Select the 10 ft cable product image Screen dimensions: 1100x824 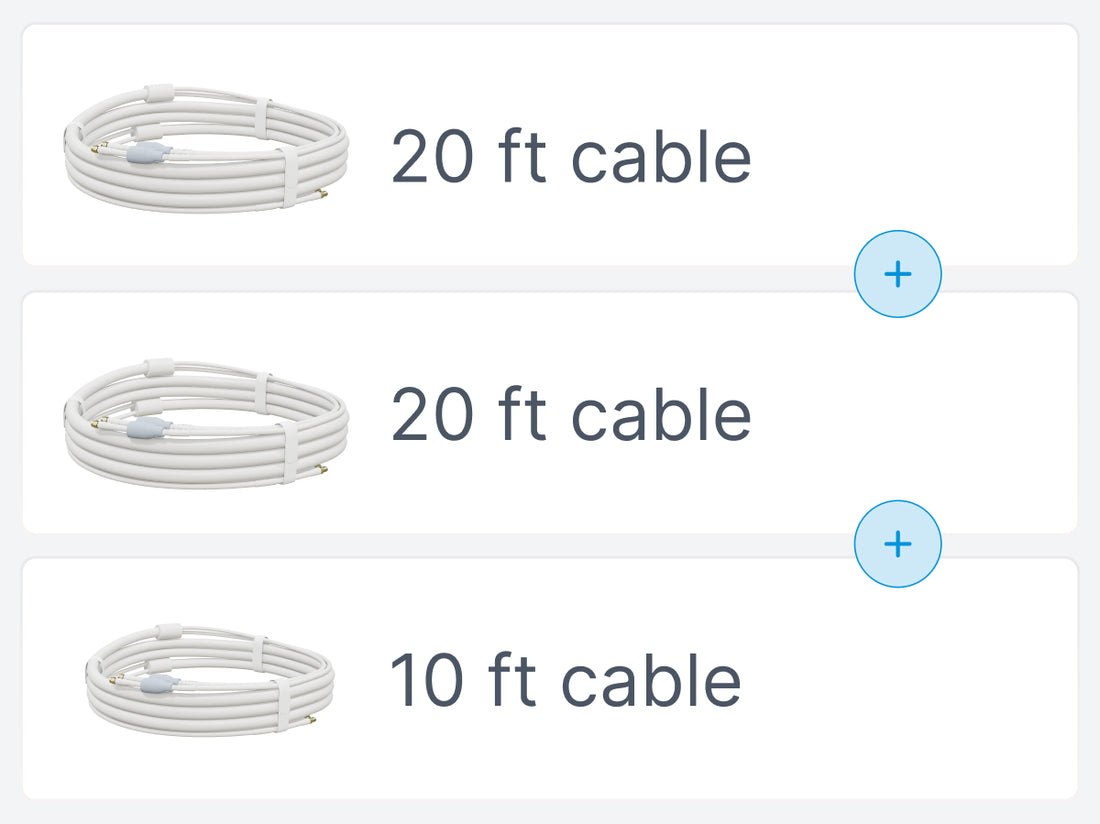210,677
